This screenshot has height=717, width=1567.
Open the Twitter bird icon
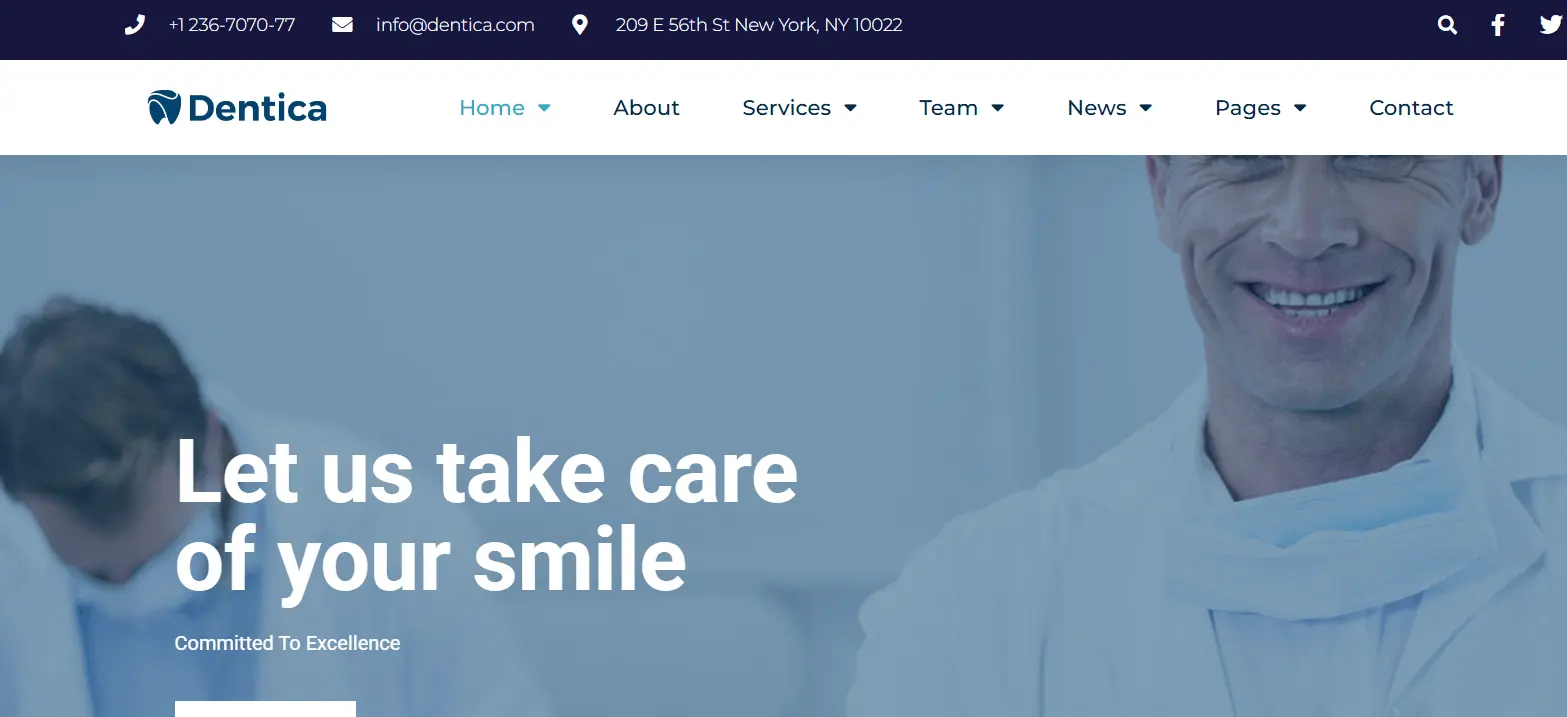pyautogui.click(x=1550, y=25)
